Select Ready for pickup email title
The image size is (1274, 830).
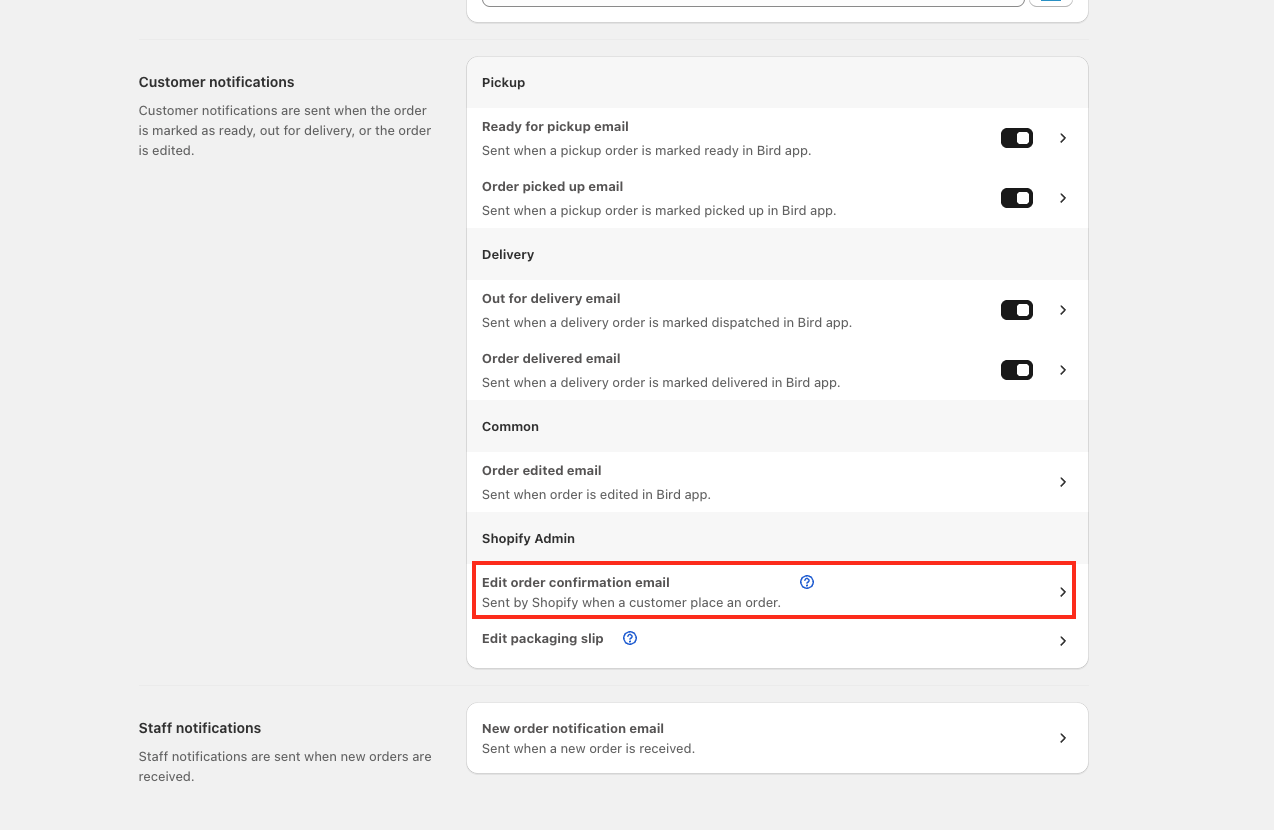point(555,127)
